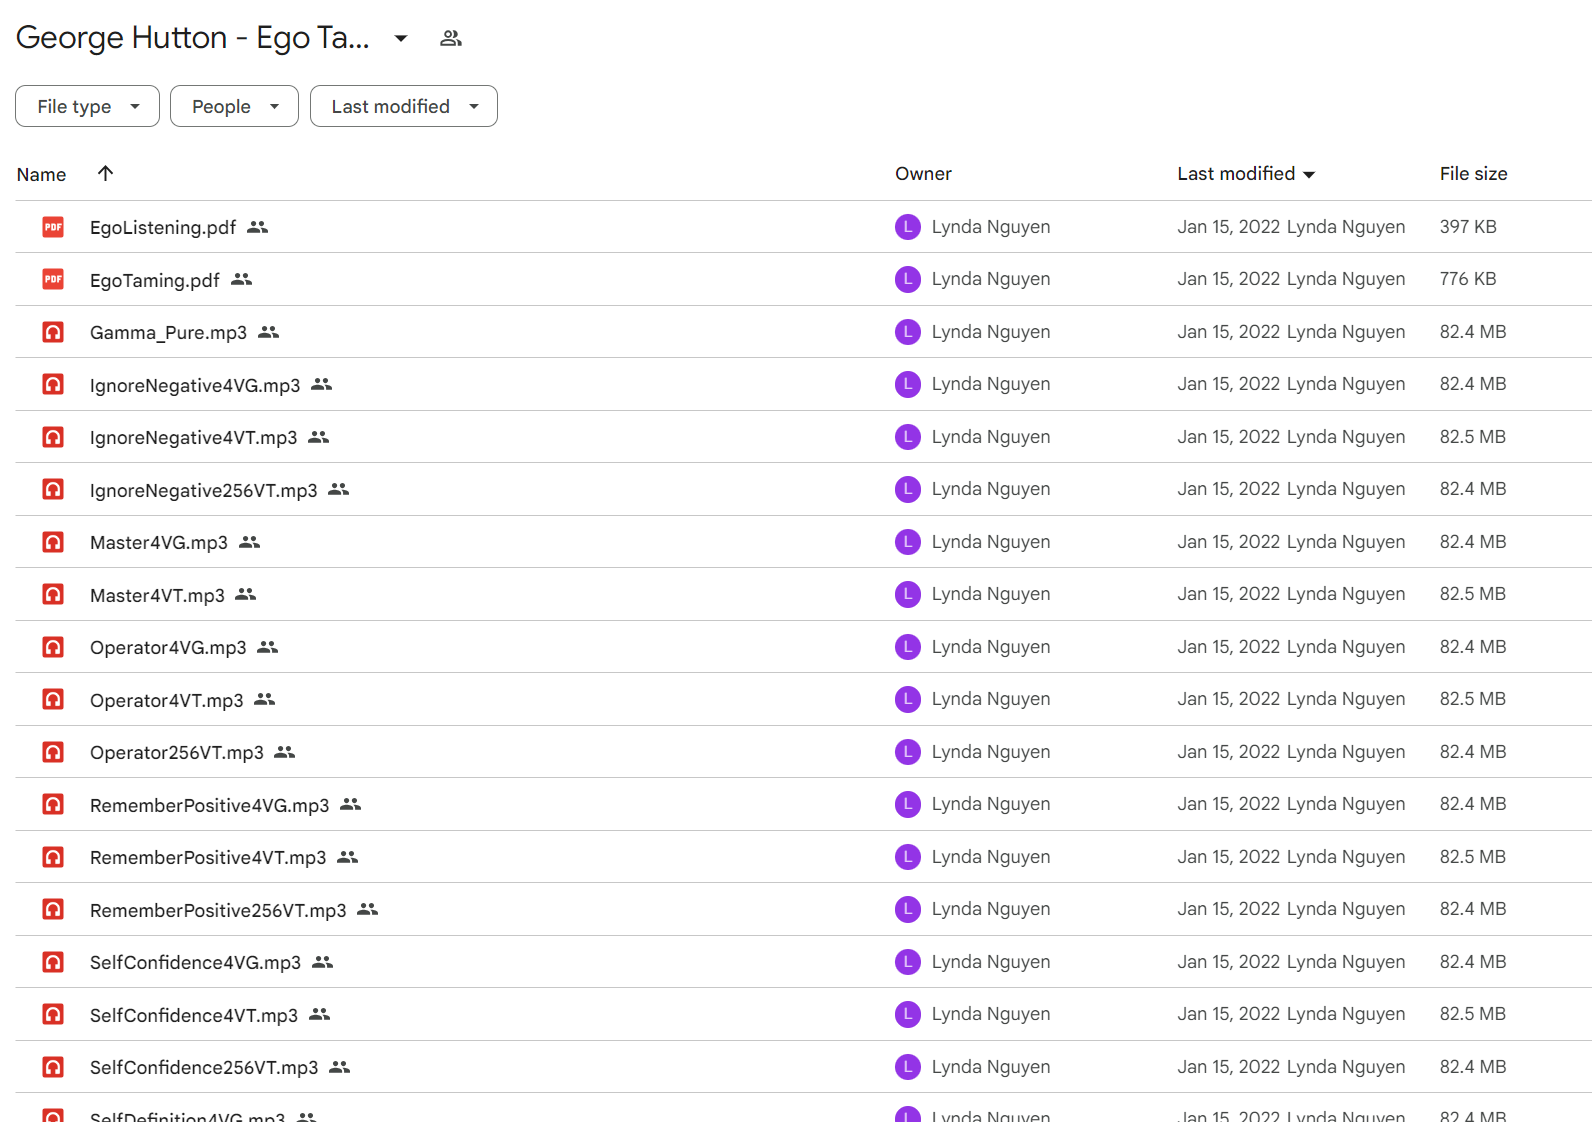Select the SelfConfidence256VT.mp3 file name

(204, 1068)
